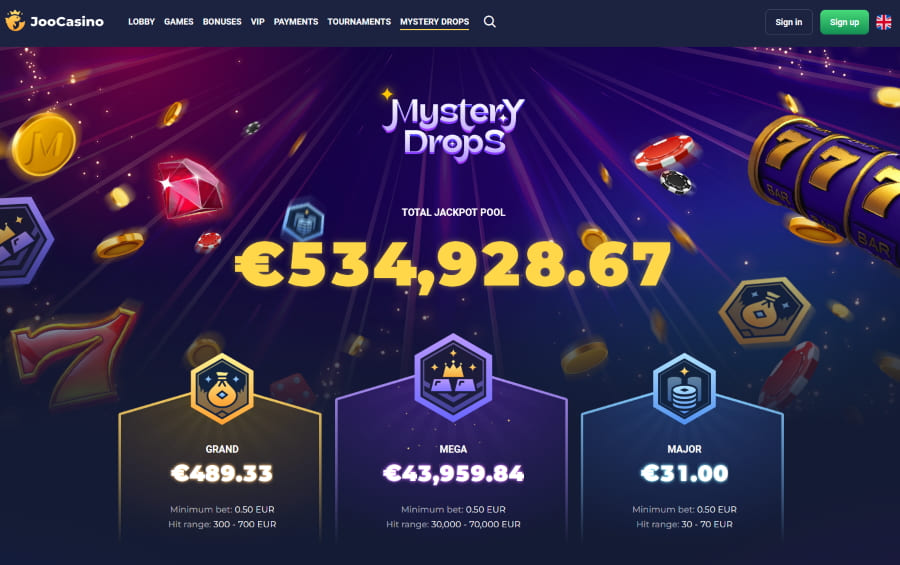Select the Grand jackpot money bag badge

pos(222,389)
